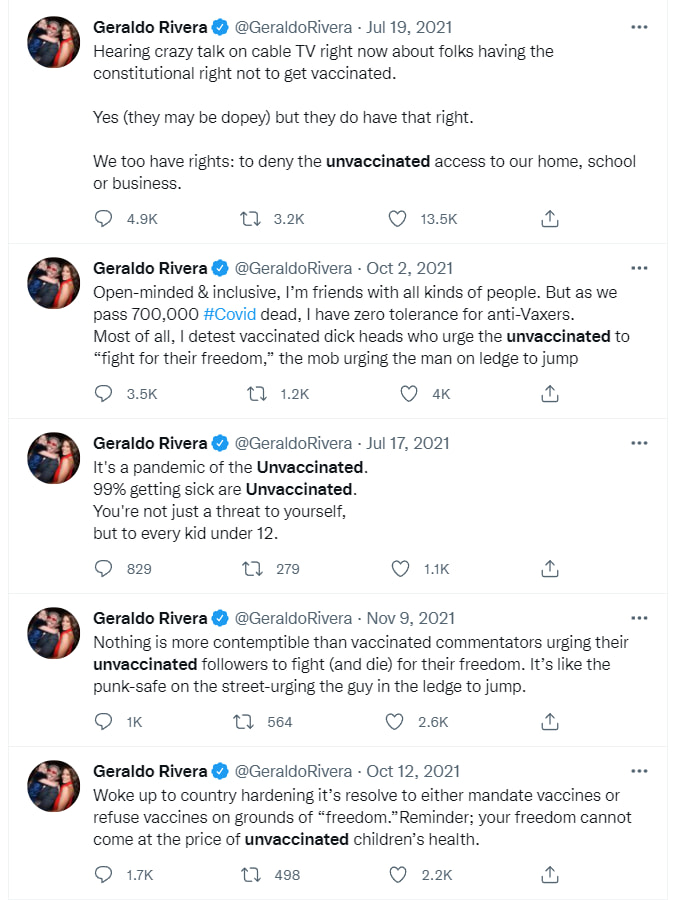The width and height of the screenshot is (689, 900).
Task: Open the @GeraldoRivera handle on the Oct 12 tweet
Action: tap(293, 771)
